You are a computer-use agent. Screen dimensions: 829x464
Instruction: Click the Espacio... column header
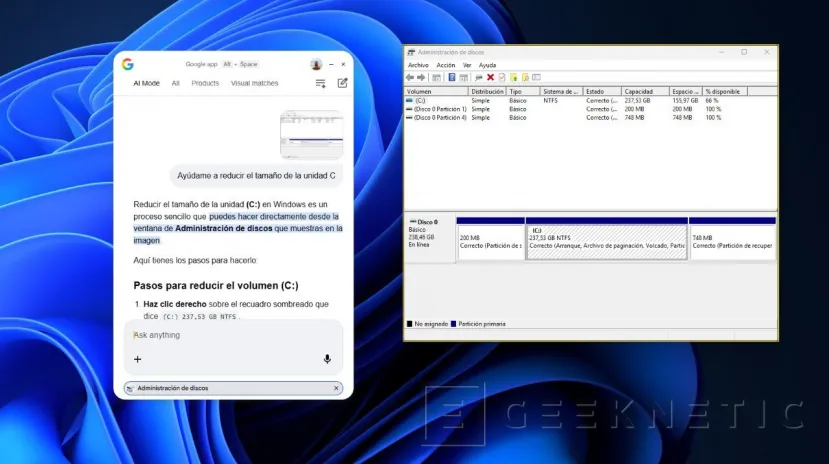pyautogui.click(x=686, y=91)
